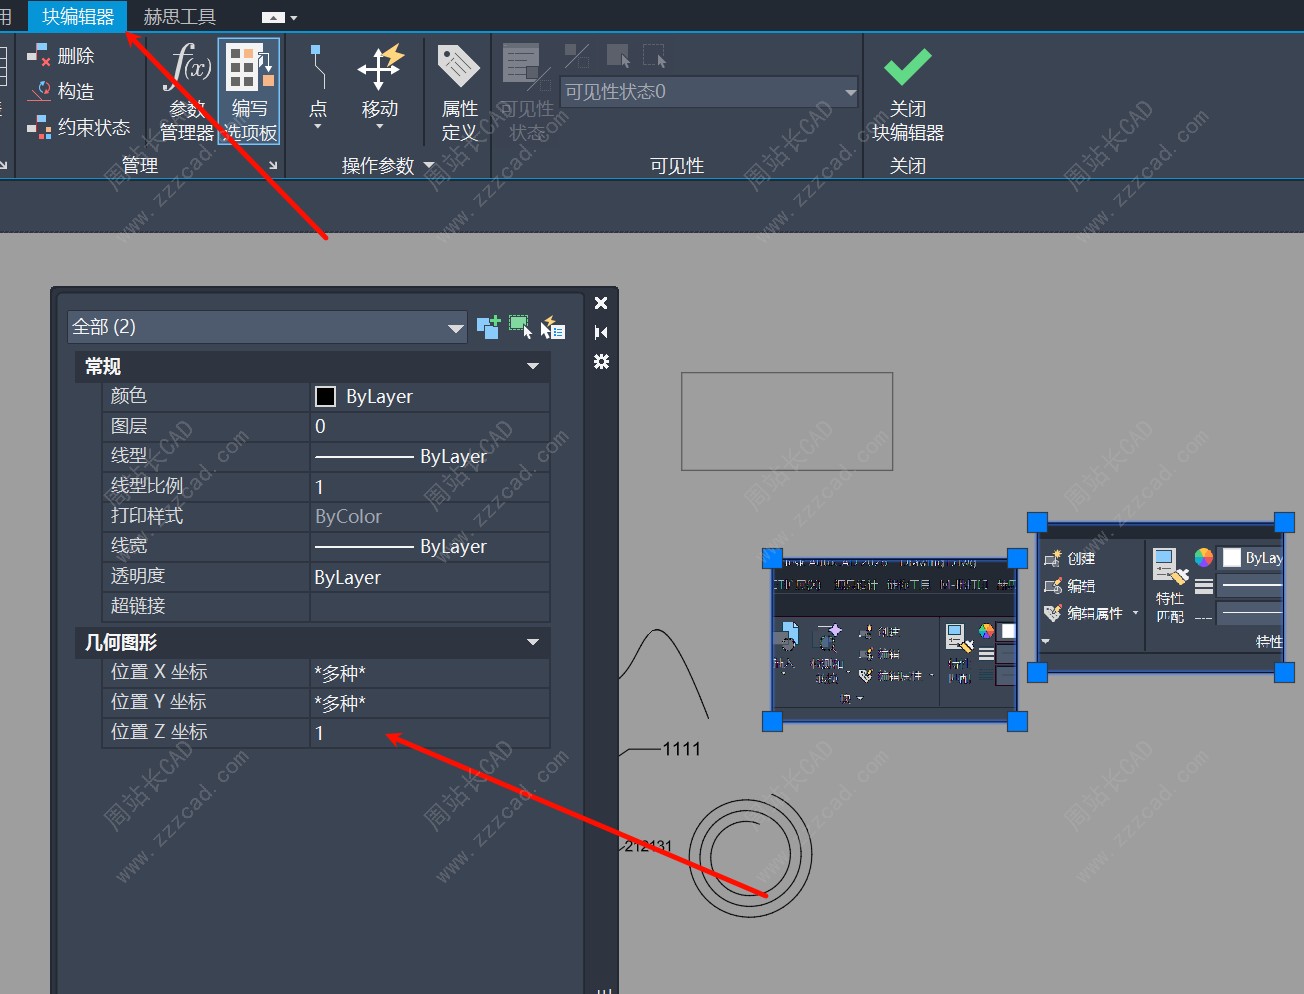Toggle auto-hide on the properties palette
Viewport: 1304px width, 994px height.
point(601,332)
